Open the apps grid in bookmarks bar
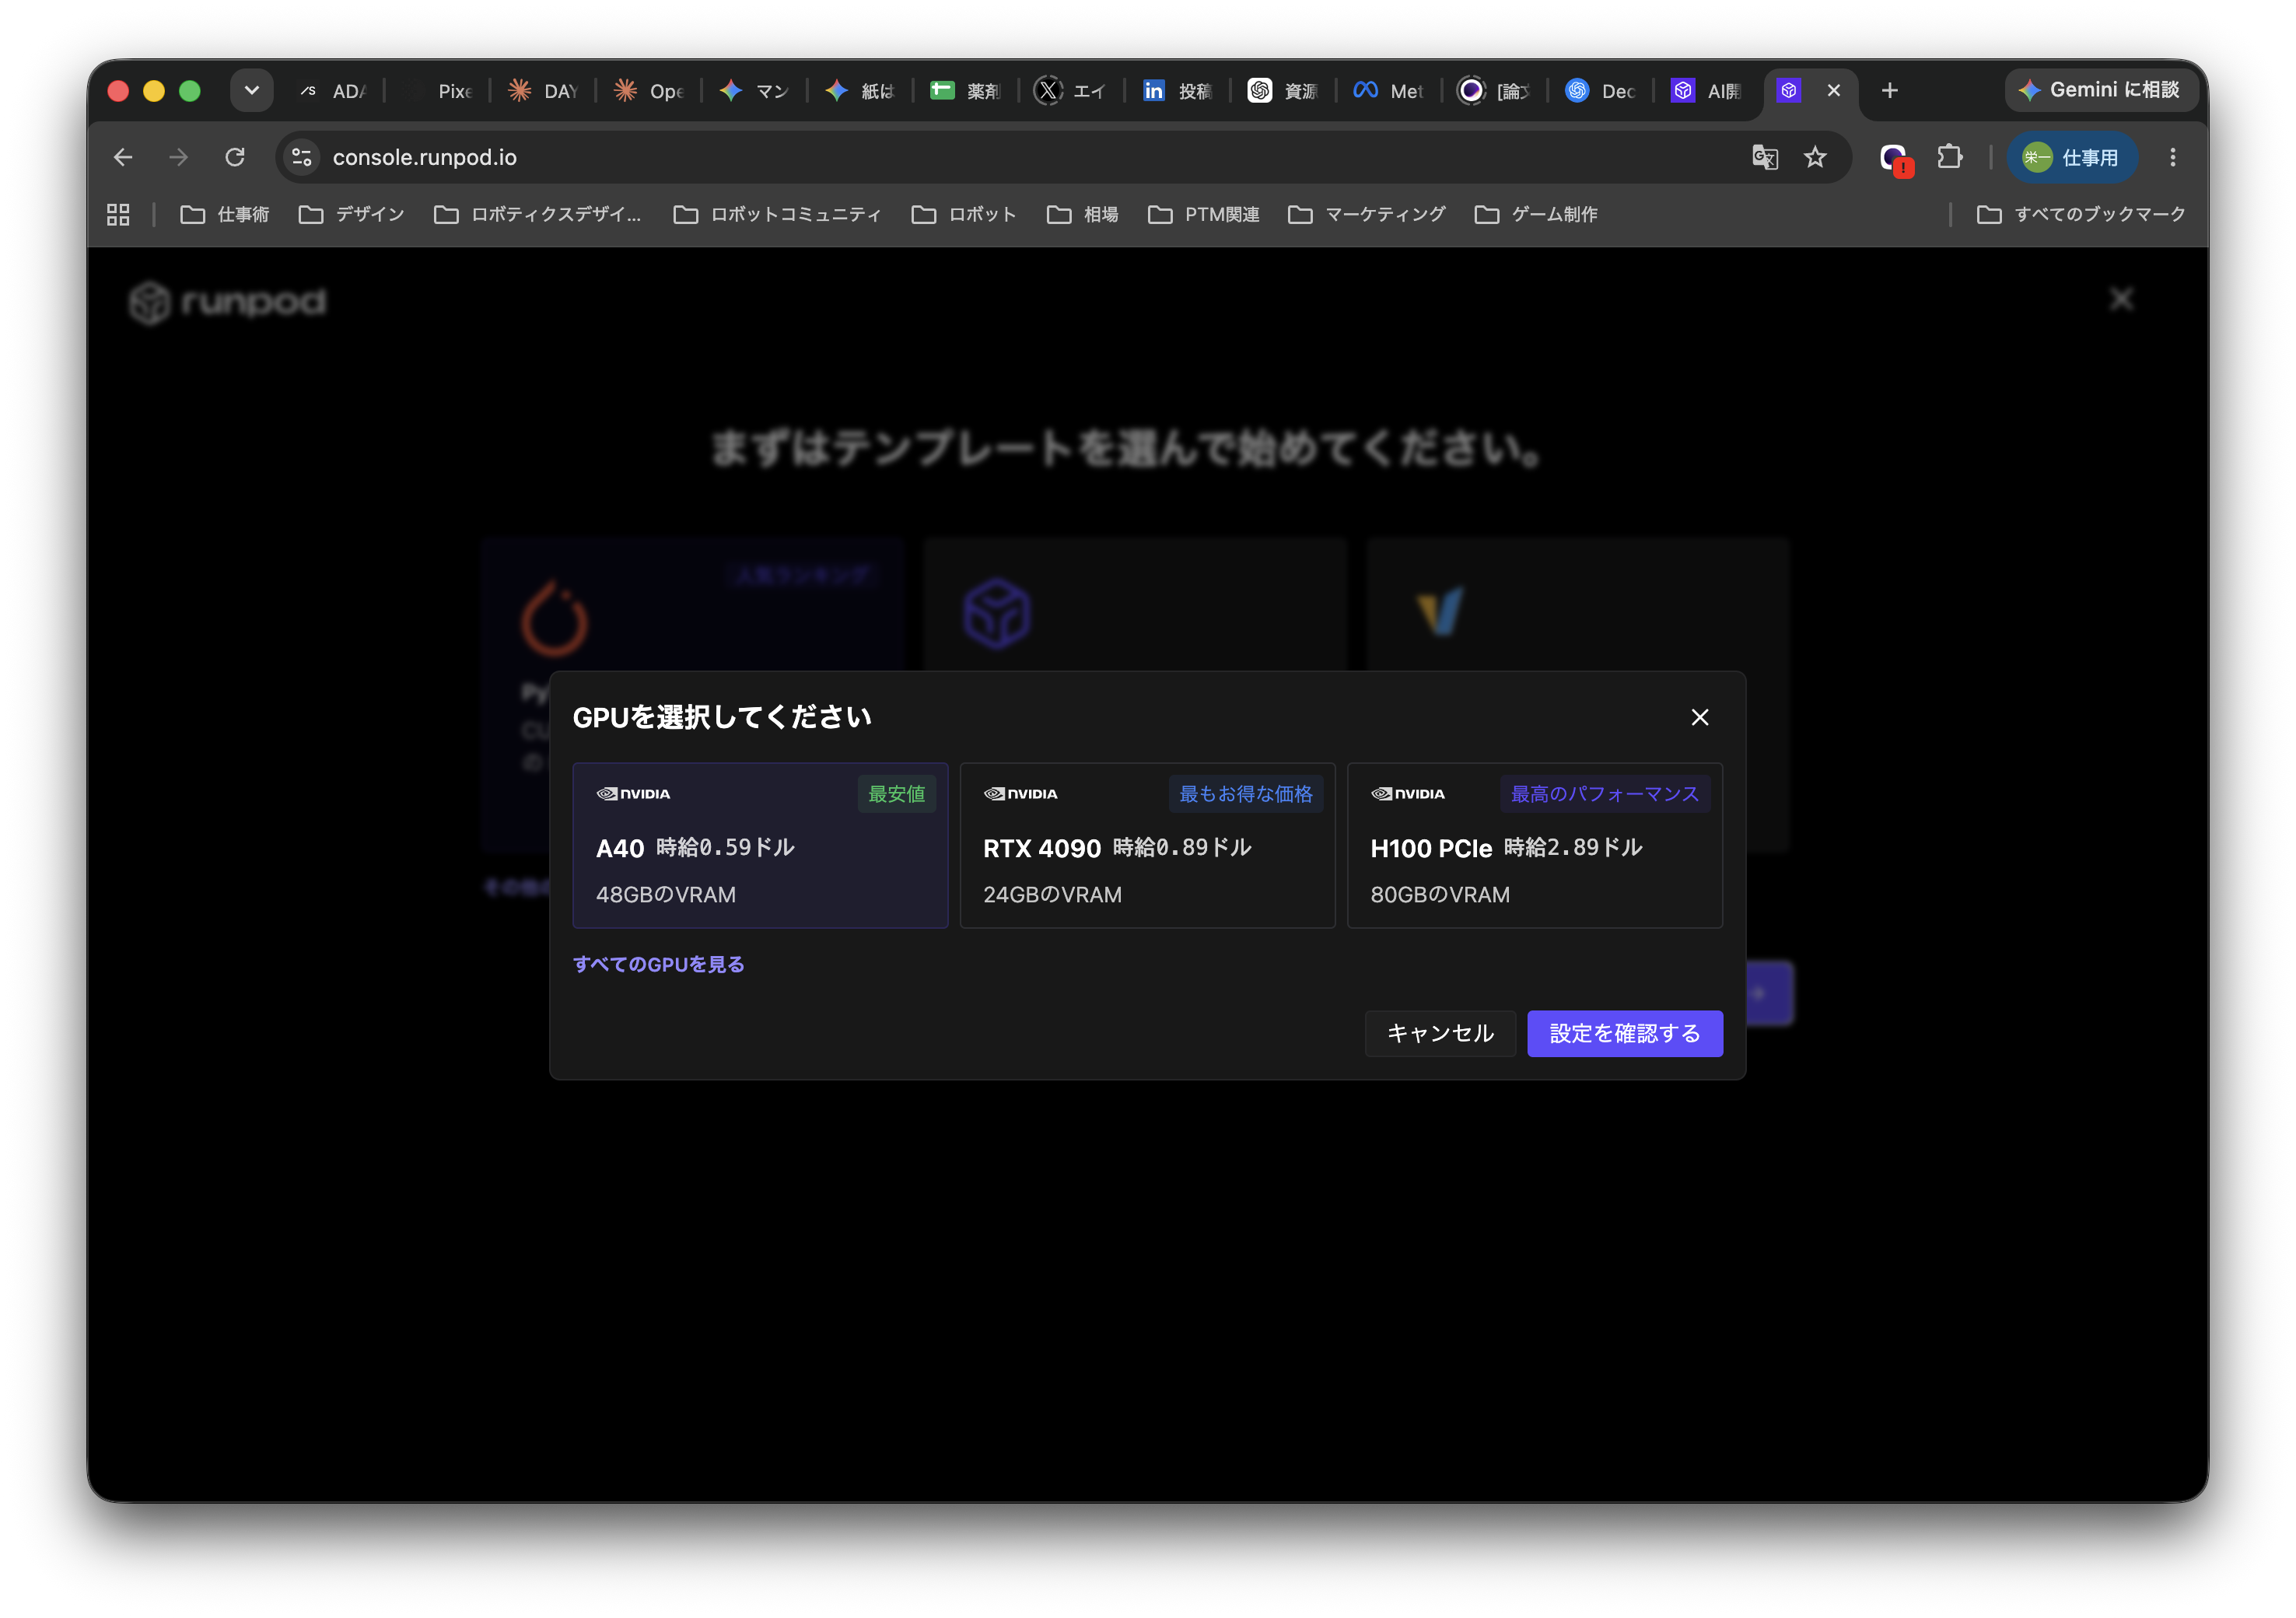2296x1618 pixels. [118, 214]
